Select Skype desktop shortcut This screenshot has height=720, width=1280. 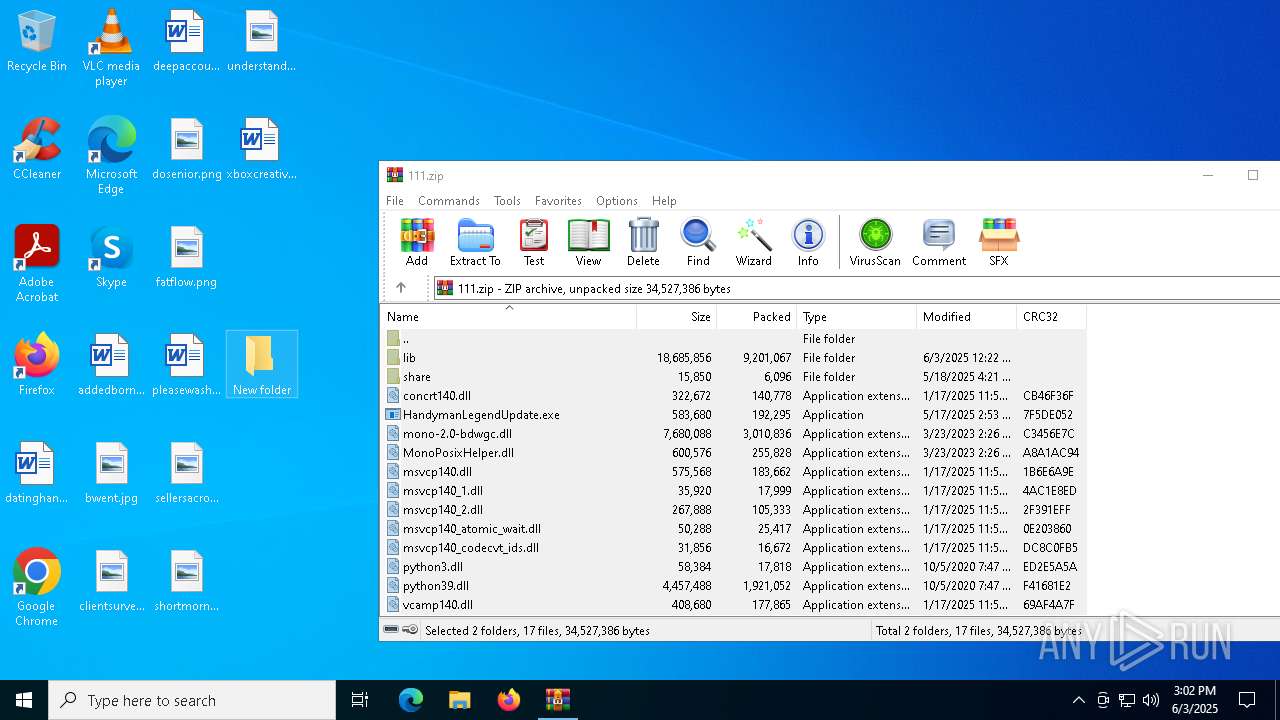tap(111, 257)
